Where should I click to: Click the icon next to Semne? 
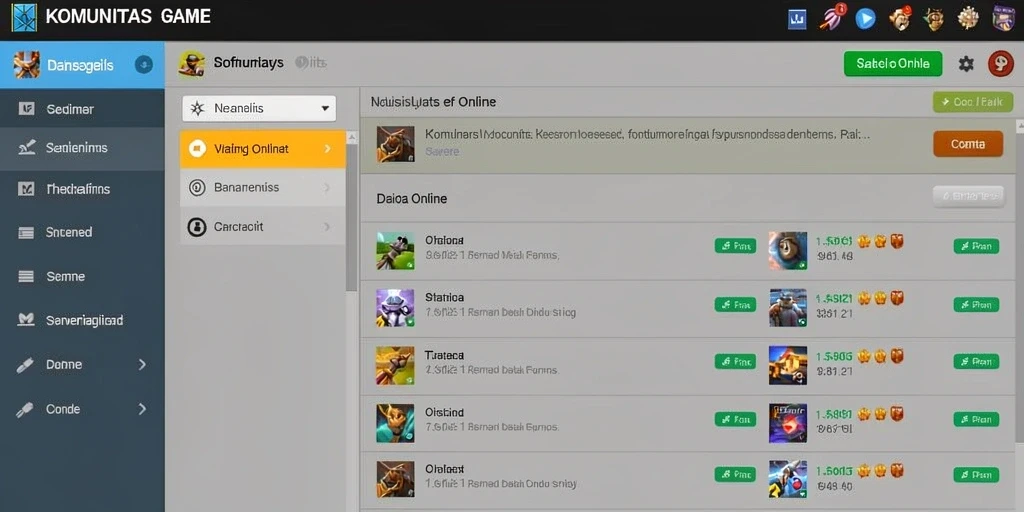[x=26, y=276]
